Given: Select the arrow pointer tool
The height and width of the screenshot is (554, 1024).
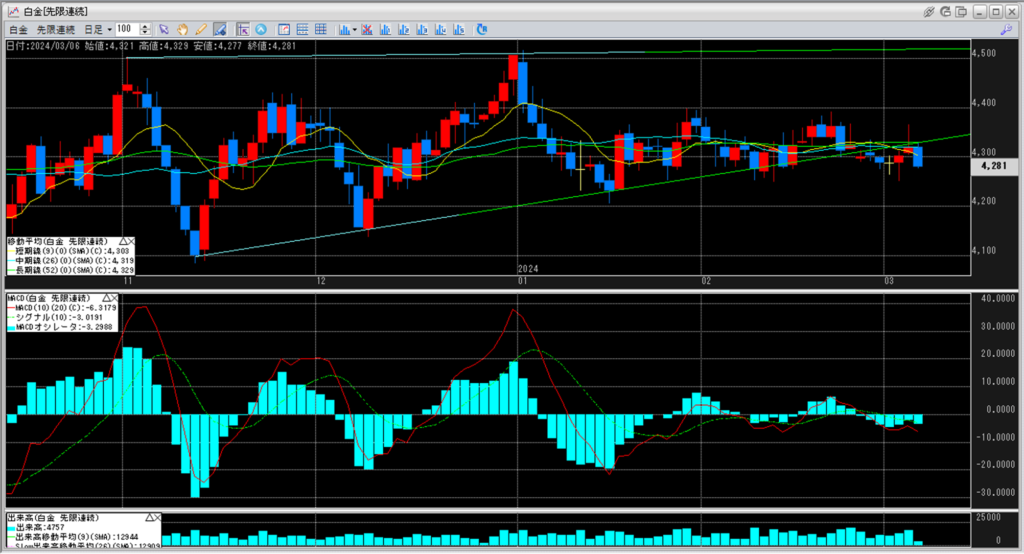Looking at the screenshot, I should 164,29.
